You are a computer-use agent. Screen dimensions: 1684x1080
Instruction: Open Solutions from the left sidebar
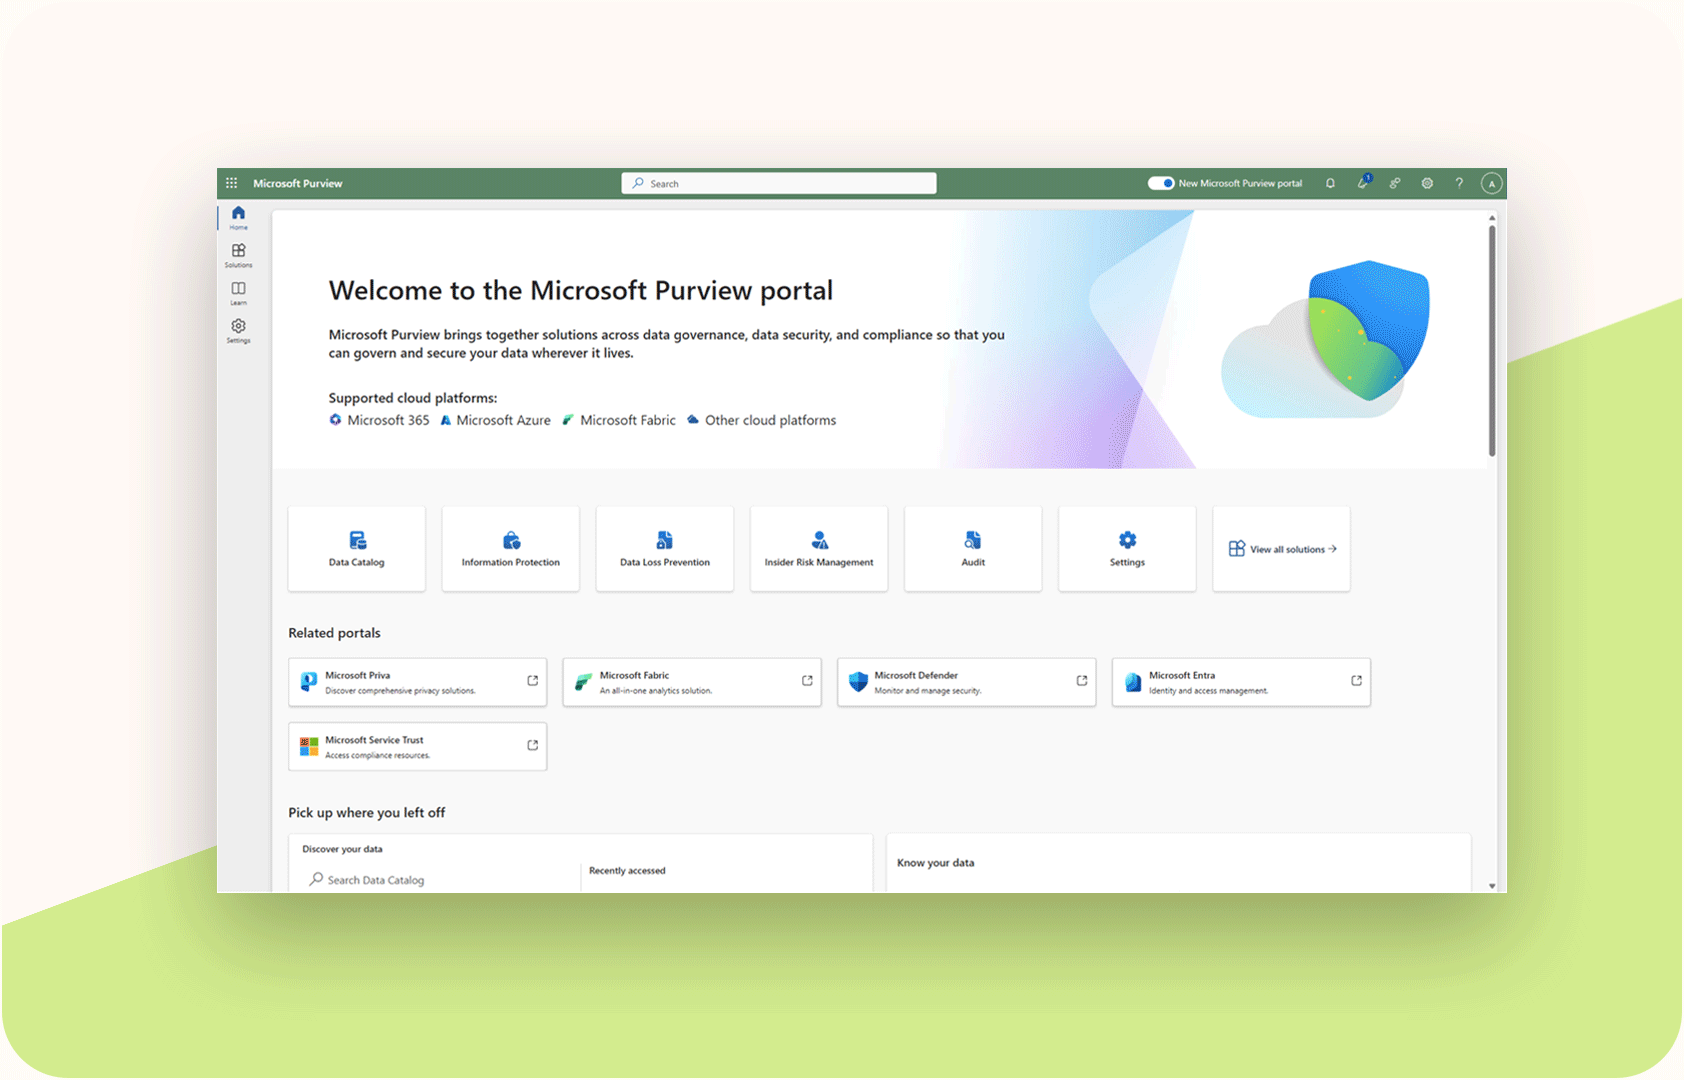coord(238,255)
